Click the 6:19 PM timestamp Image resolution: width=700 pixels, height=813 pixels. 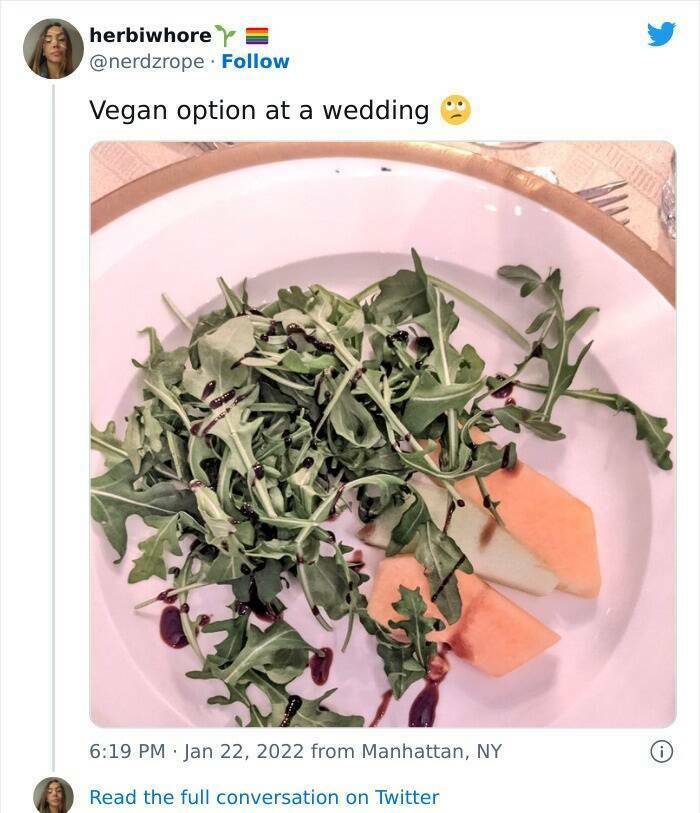[x=127, y=751]
